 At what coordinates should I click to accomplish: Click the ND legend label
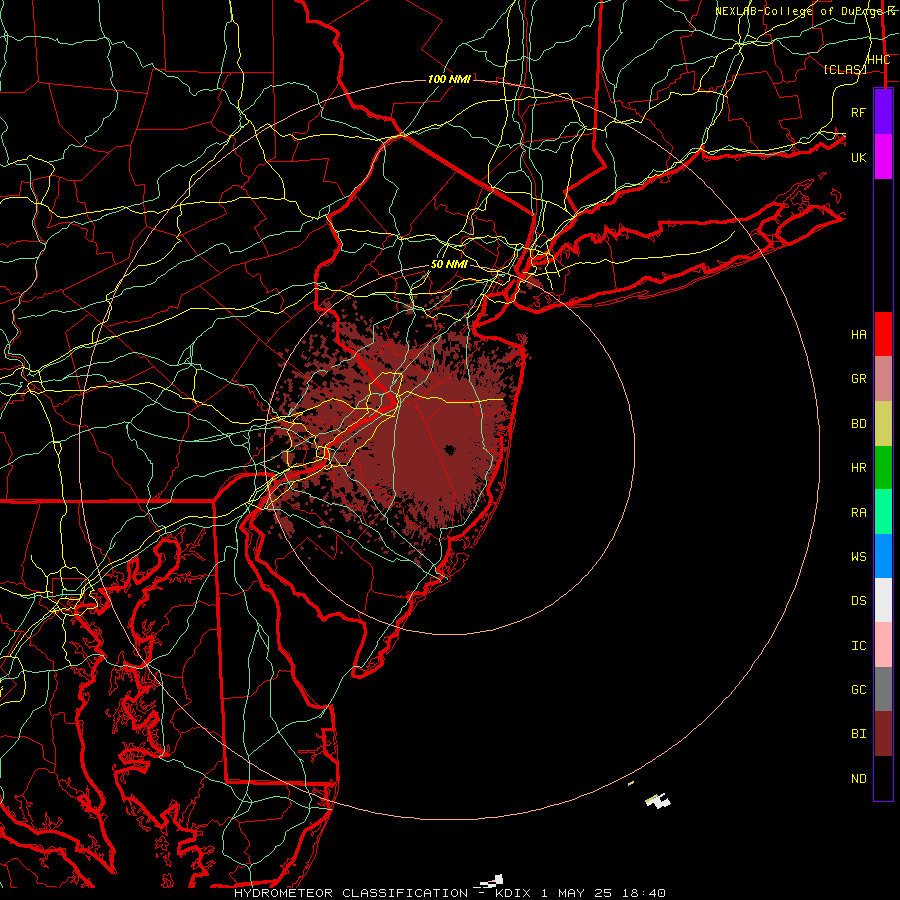click(858, 779)
